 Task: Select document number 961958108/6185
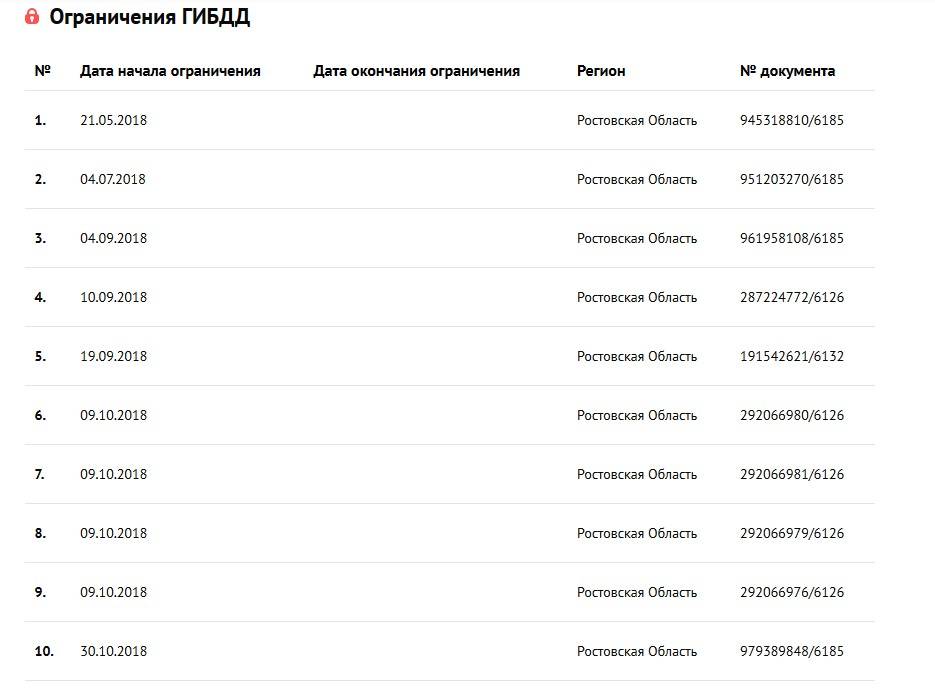click(791, 238)
